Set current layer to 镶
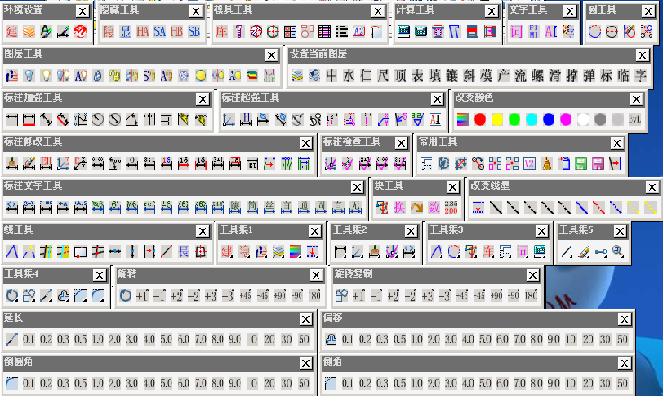The width and height of the screenshot is (664, 401). (452, 76)
